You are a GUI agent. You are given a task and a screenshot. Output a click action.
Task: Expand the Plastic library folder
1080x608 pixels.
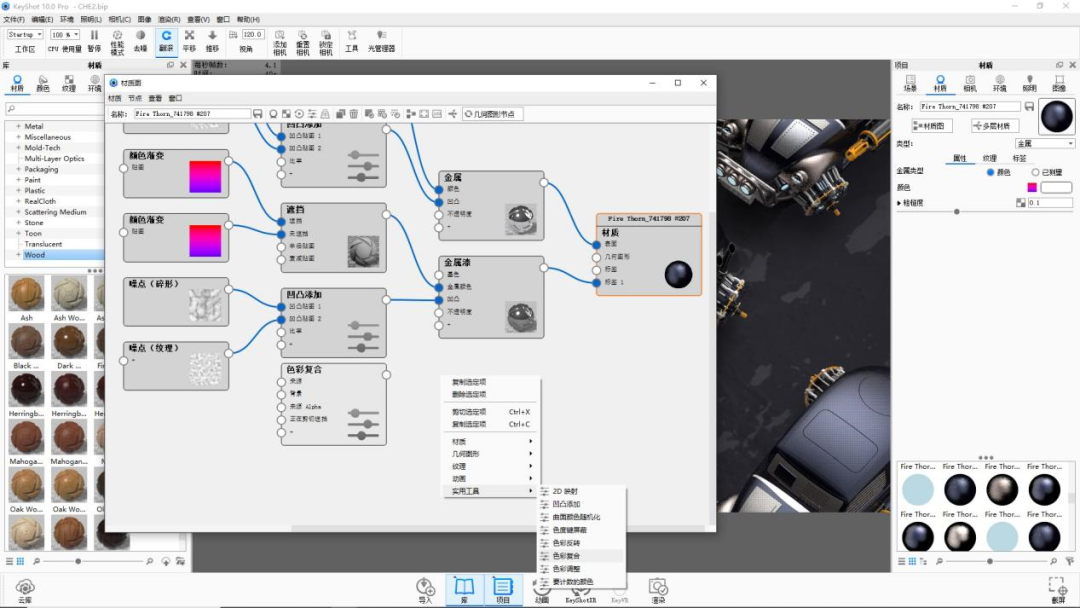pyautogui.click(x=19, y=190)
